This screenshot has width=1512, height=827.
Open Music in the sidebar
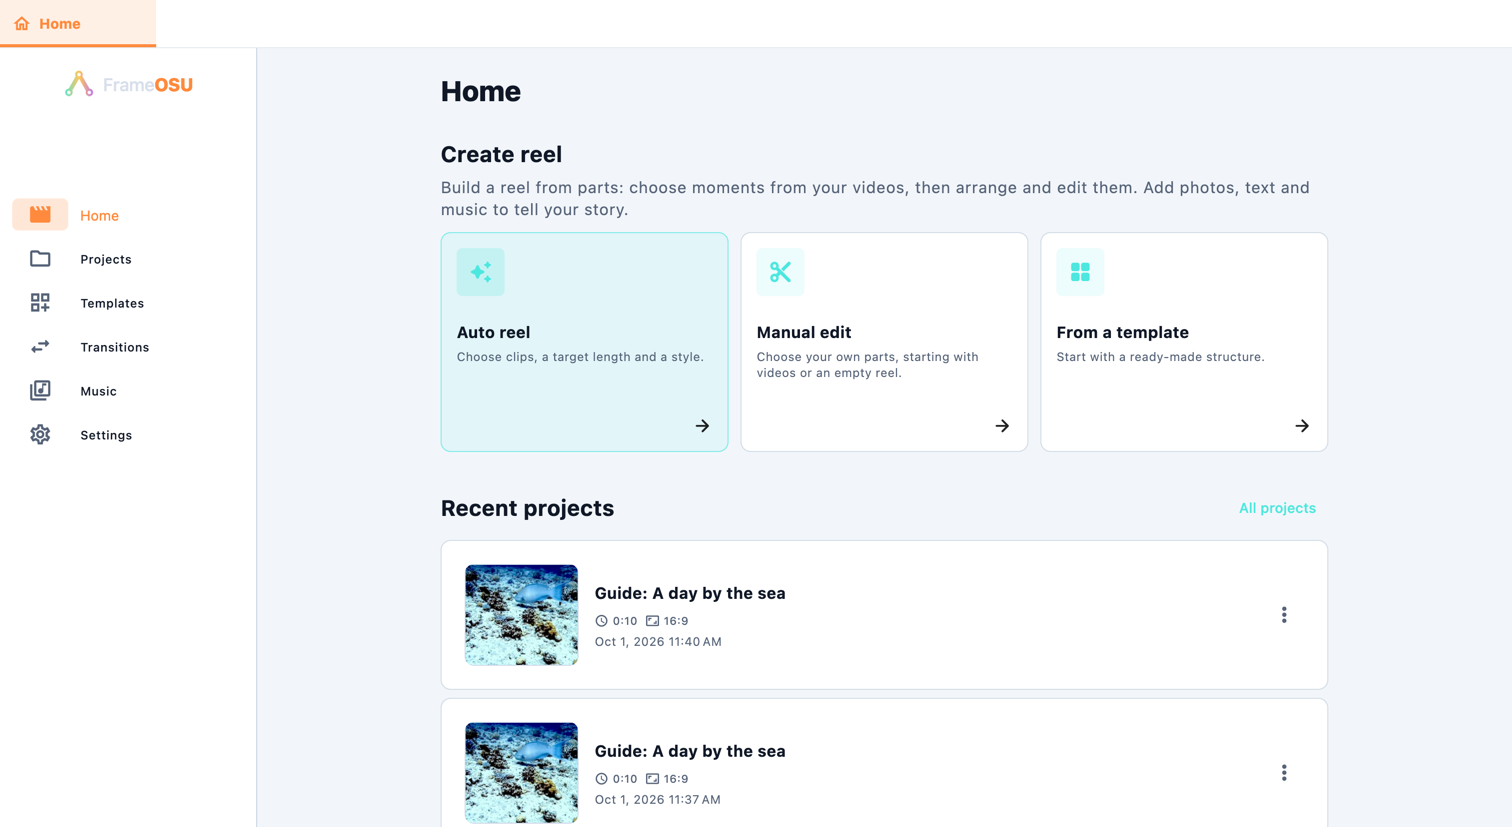(99, 391)
